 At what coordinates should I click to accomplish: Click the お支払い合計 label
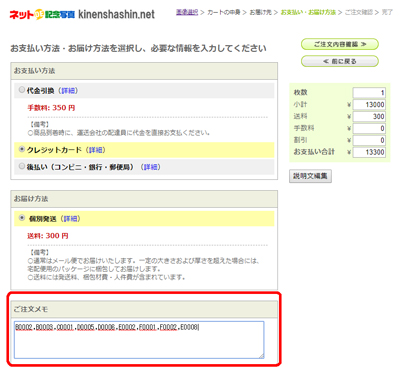(314, 152)
